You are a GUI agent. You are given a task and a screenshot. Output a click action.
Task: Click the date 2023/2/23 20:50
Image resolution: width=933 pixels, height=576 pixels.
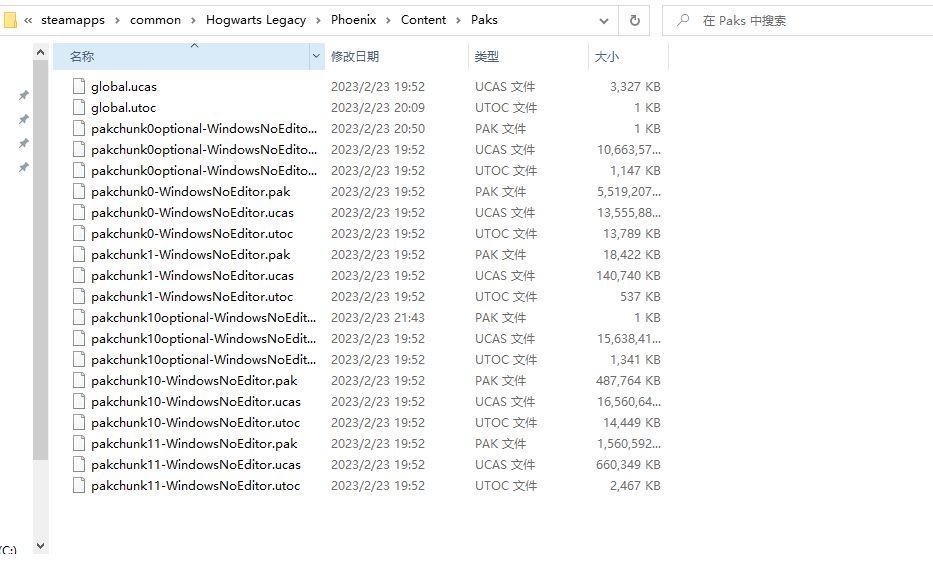pyautogui.click(x=378, y=129)
